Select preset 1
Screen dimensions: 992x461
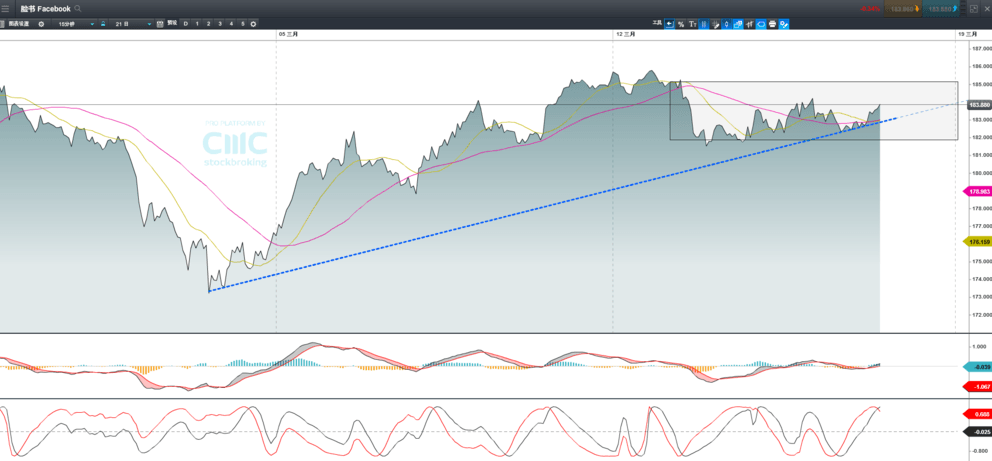pyautogui.click(x=197, y=24)
